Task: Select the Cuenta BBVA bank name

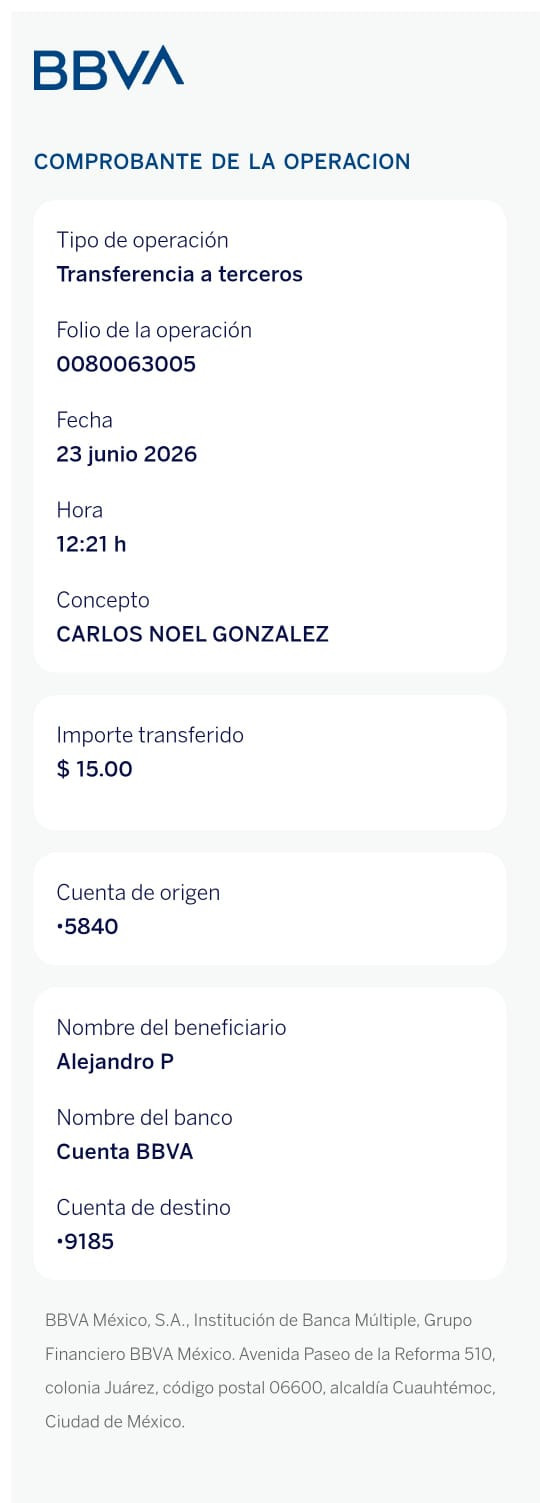Action: pyautogui.click(x=125, y=1152)
